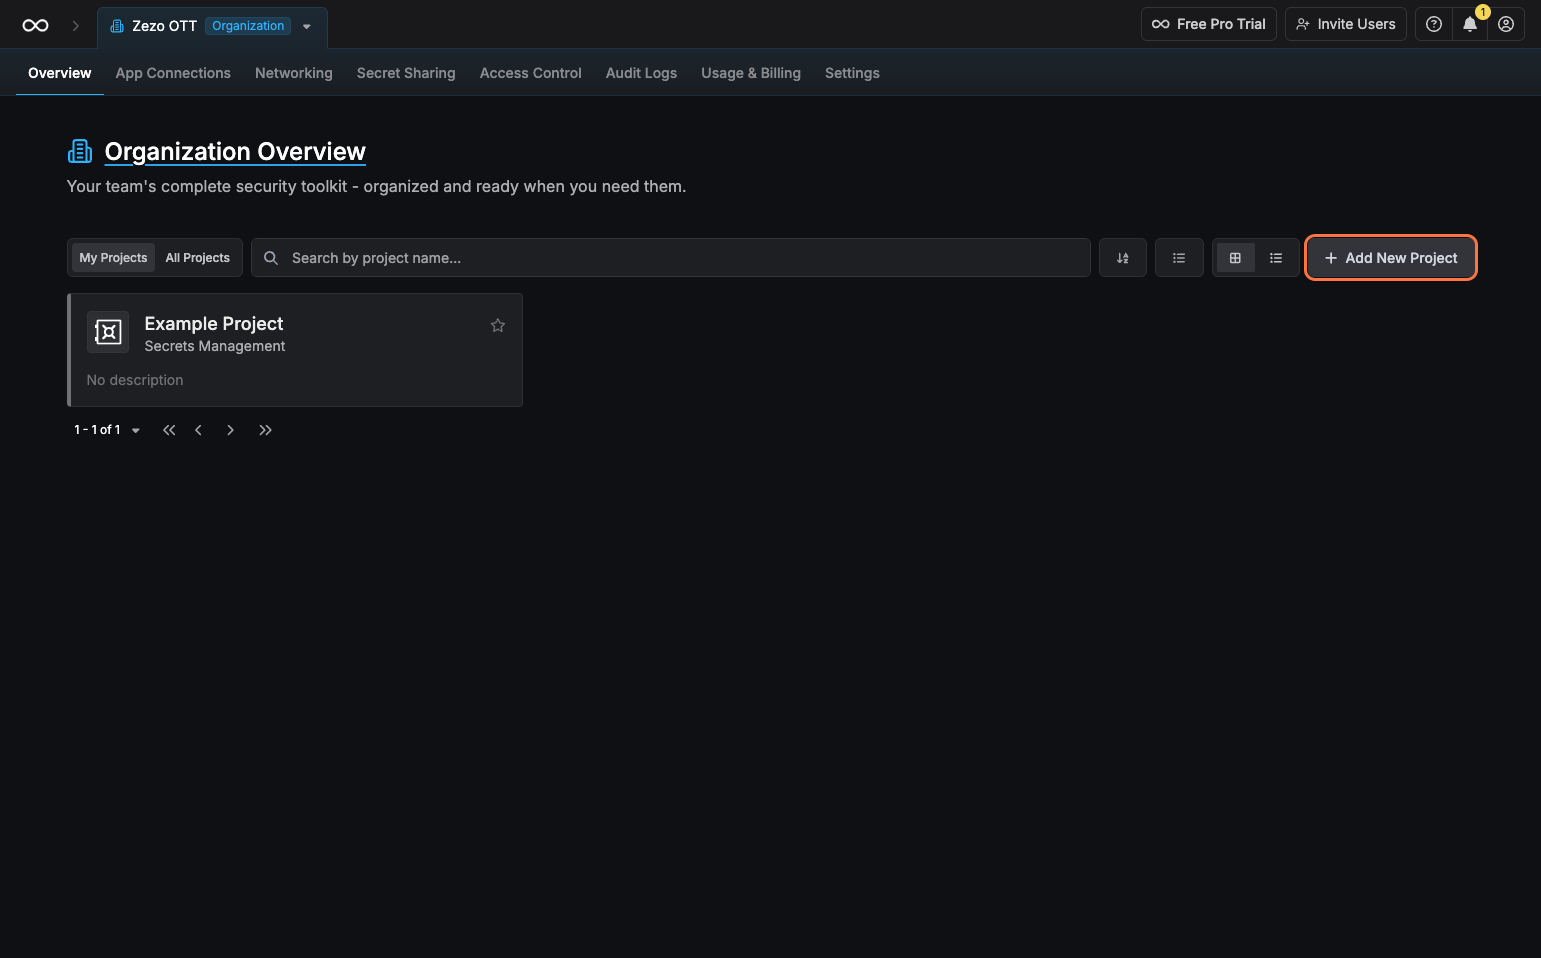
Task: Open the help question mark menu
Action: tap(1433, 25)
